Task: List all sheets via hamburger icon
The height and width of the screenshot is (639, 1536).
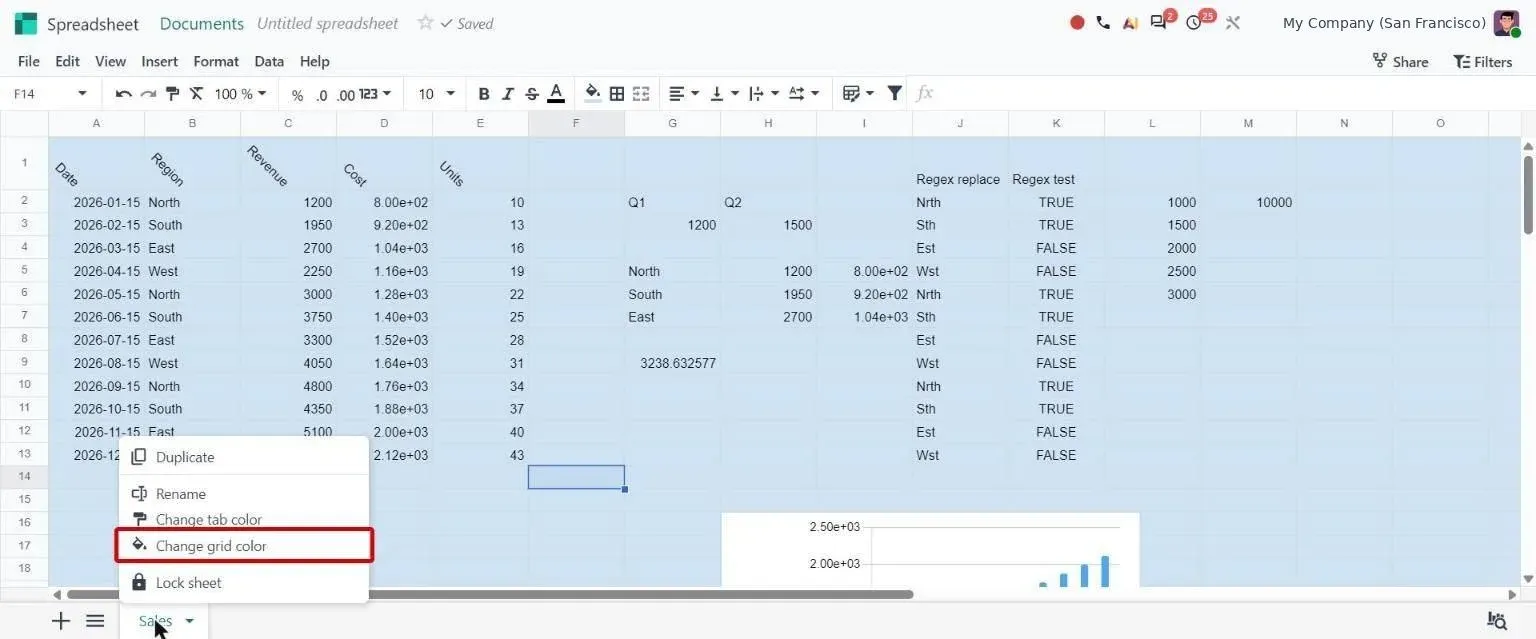Action: 95,621
